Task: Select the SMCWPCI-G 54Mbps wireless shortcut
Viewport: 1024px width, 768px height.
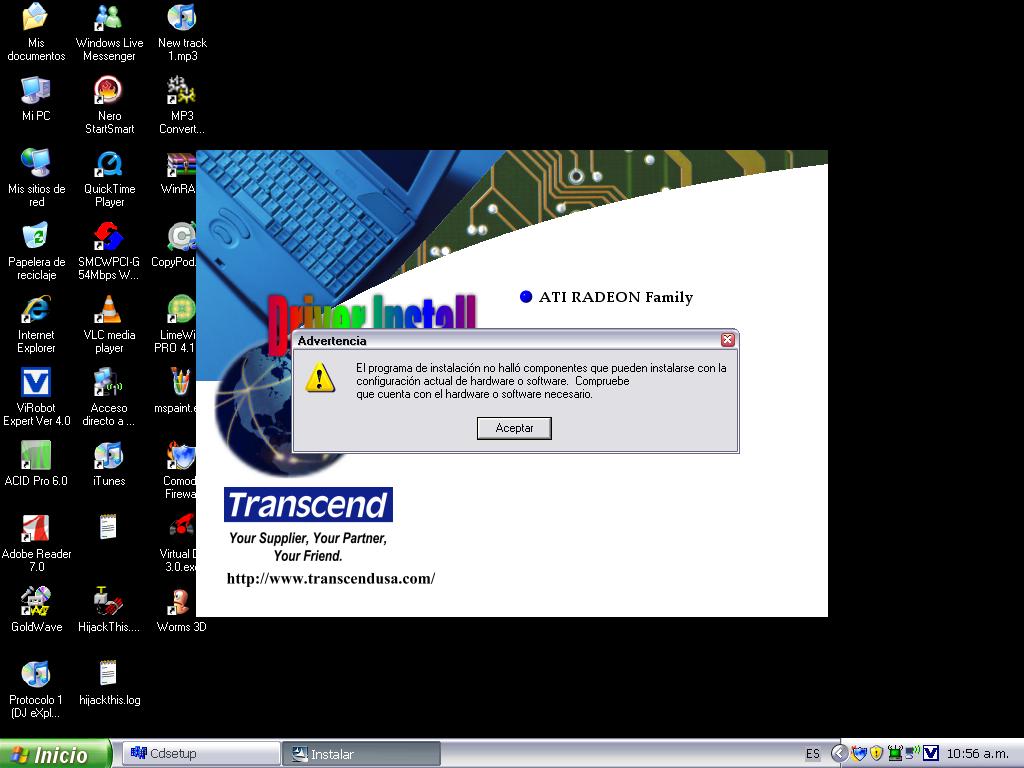Action: pos(109,252)
